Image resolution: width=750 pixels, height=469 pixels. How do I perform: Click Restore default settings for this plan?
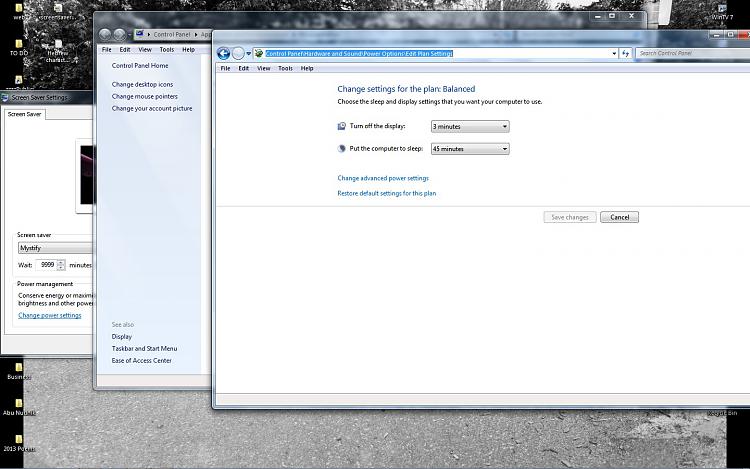[x=386, y=194]
